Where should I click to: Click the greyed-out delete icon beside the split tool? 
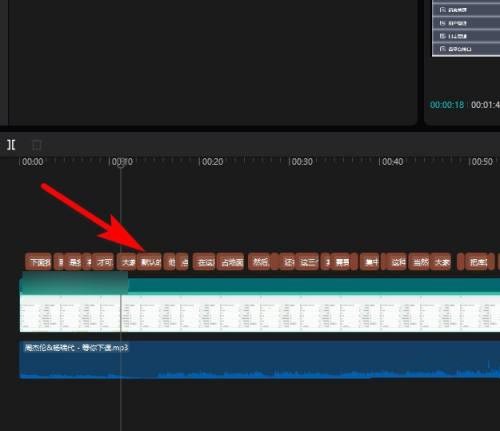(37, 145)
